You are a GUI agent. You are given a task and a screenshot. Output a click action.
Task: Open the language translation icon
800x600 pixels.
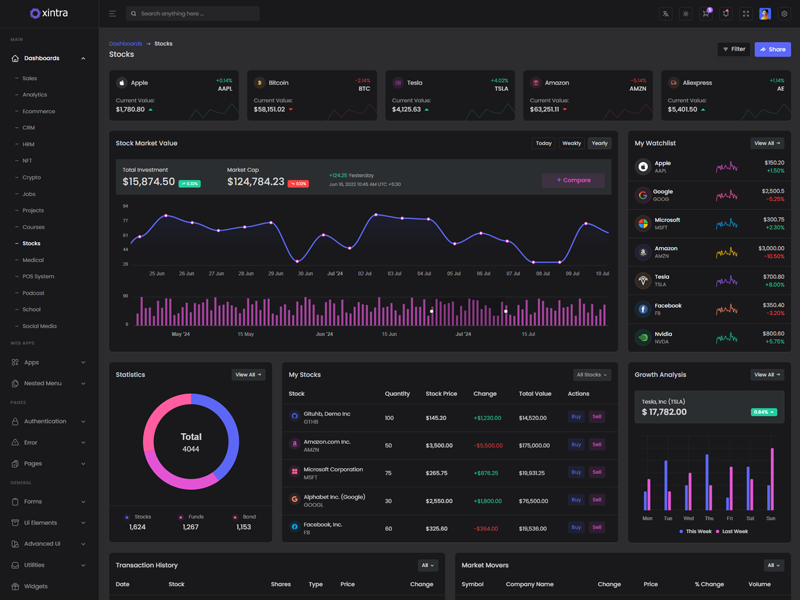pyautogui.click(x=665, y=14)
